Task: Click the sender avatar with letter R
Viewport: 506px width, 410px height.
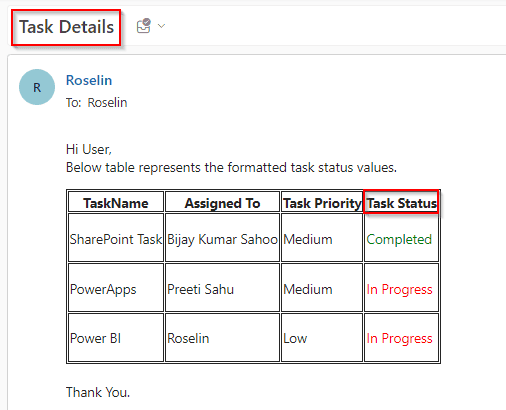Action: click(37, 87)
